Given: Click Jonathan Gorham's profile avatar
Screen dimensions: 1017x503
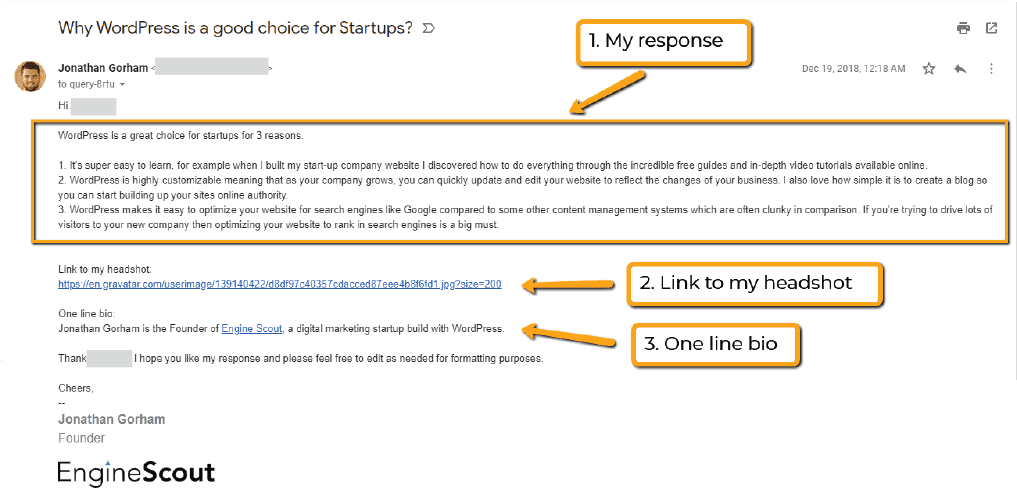Looking at the screenshot, I should point(28,75).
